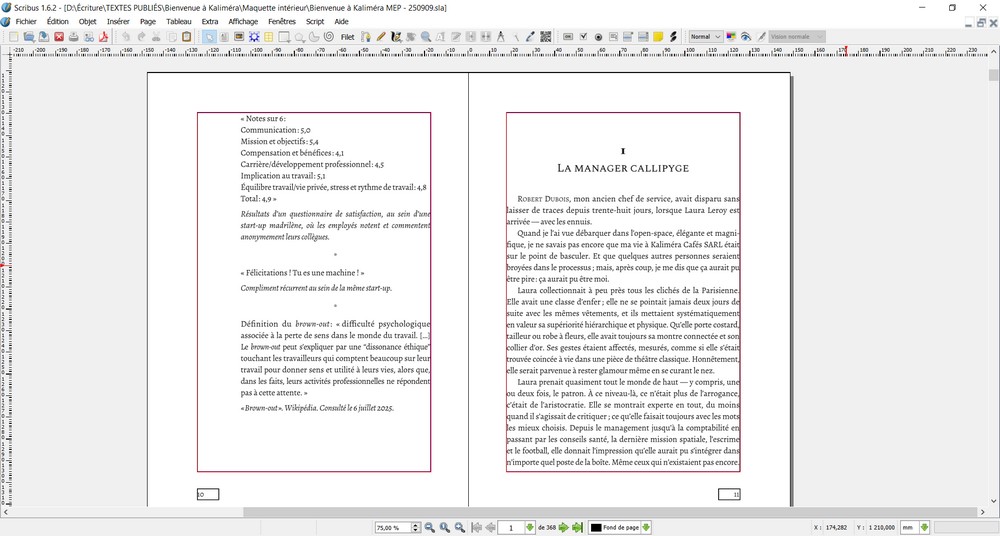The height and width of the screenshot is (536, 1000).
Task: Close the document with red X icon
Action: (x=59, y=36)
